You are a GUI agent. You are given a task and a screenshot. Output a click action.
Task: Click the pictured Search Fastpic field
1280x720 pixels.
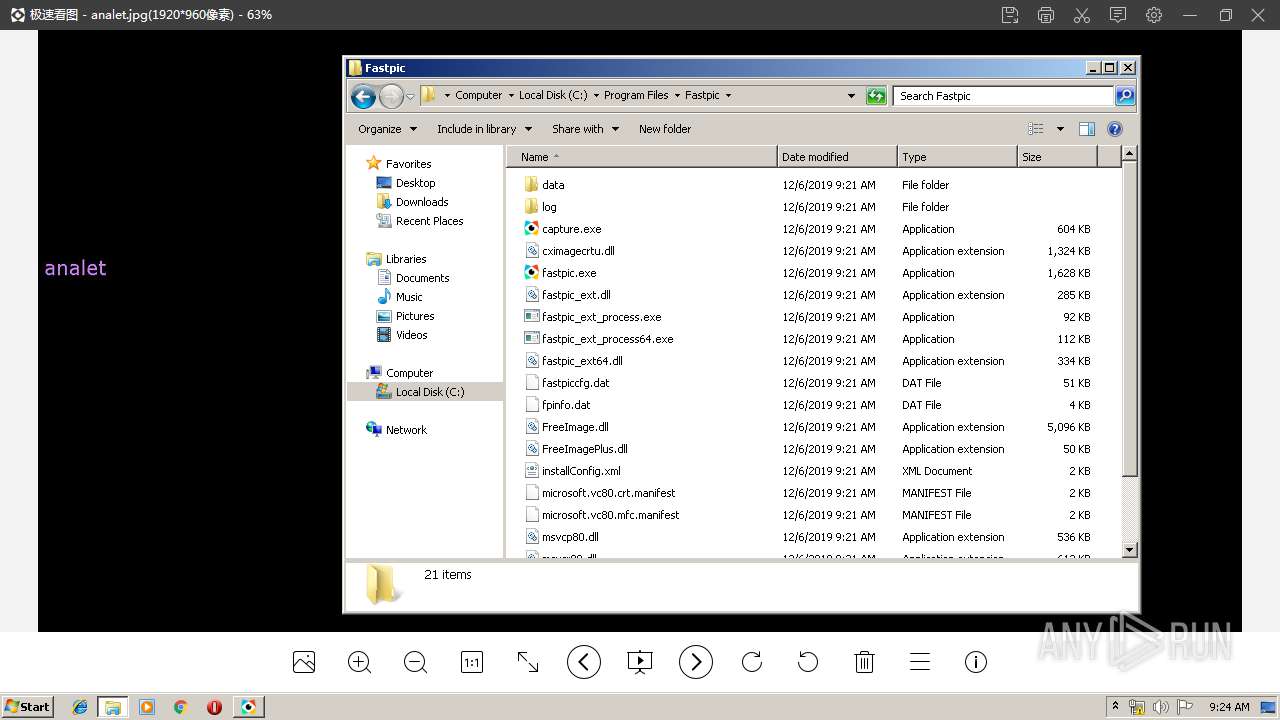1003,96
